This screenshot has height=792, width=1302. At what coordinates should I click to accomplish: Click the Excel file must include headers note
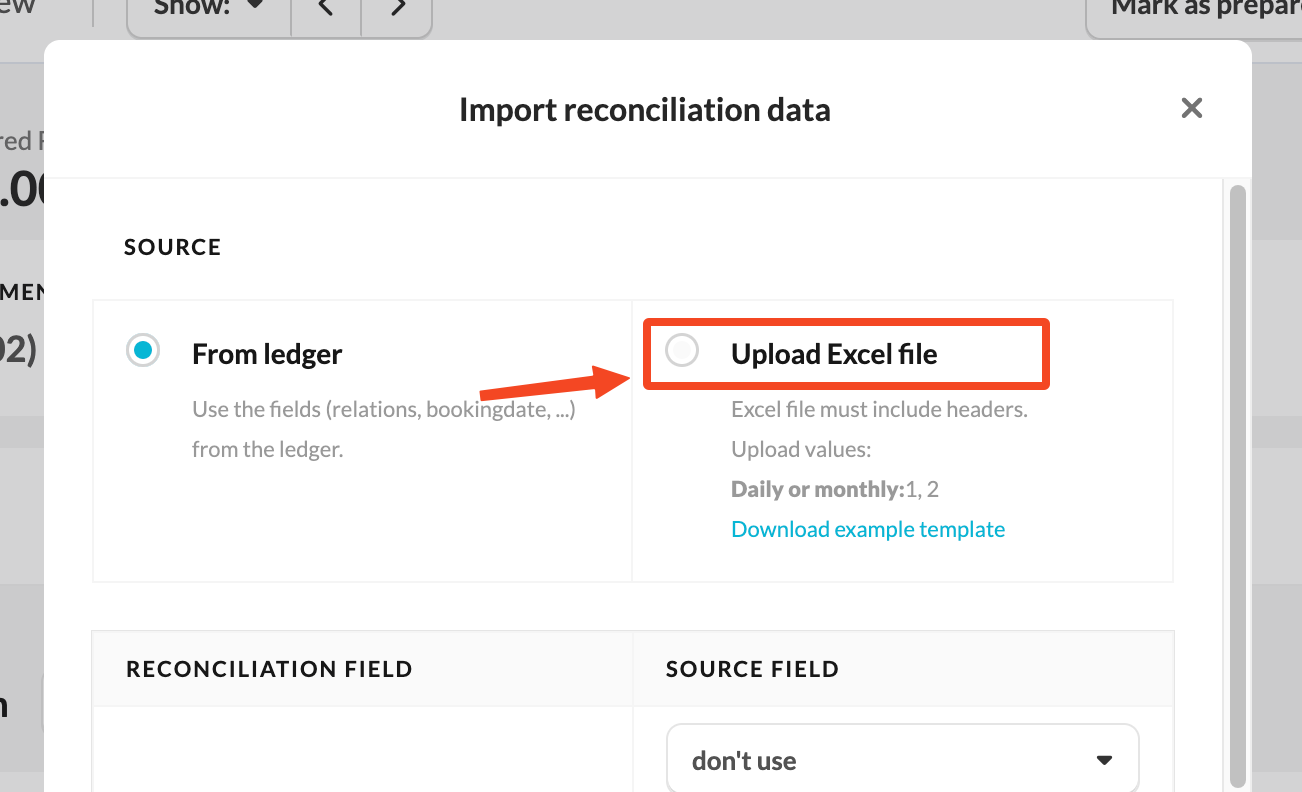(x=879, y=409)
